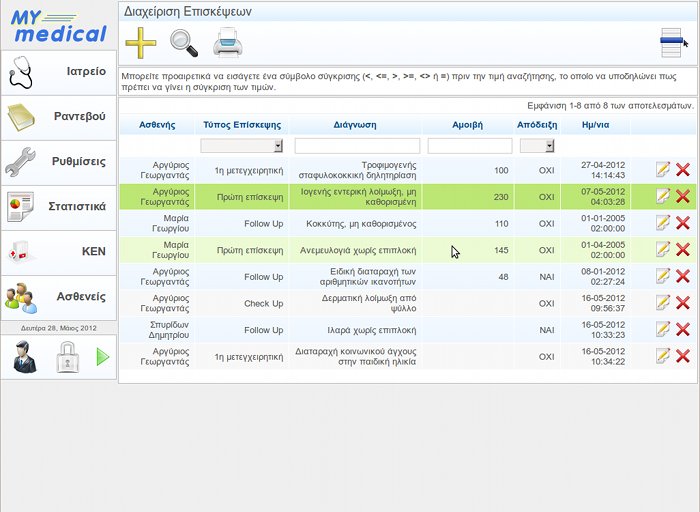700x512 pixels.
Task: Click the date Δευτέρα 28, Μάιος 2012
Action: point(58,328)
